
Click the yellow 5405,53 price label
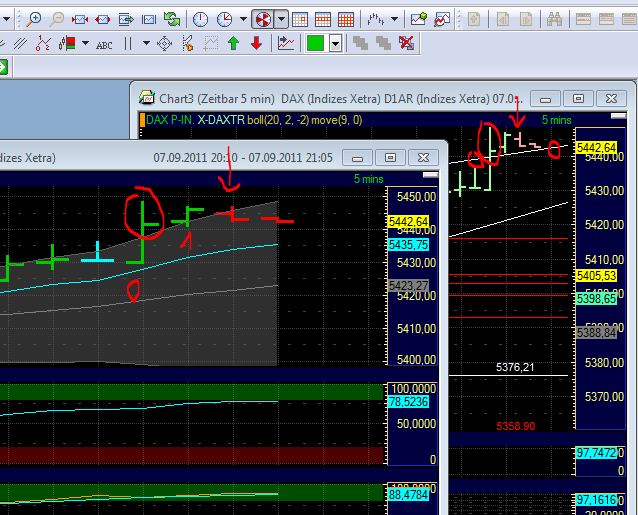point(596,276)
